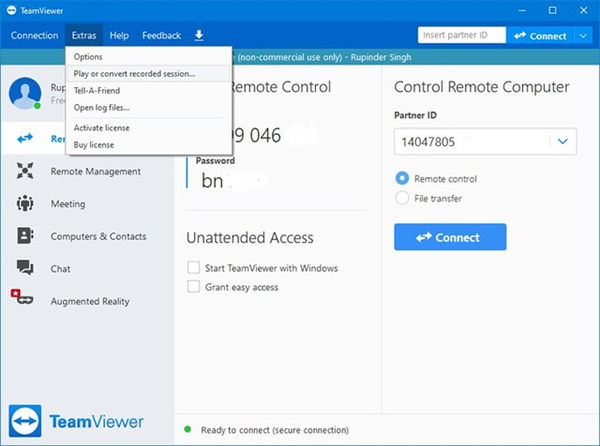Click the download arrow icon in menu bar
Screen dimensions: 600x446
(199, 36)
